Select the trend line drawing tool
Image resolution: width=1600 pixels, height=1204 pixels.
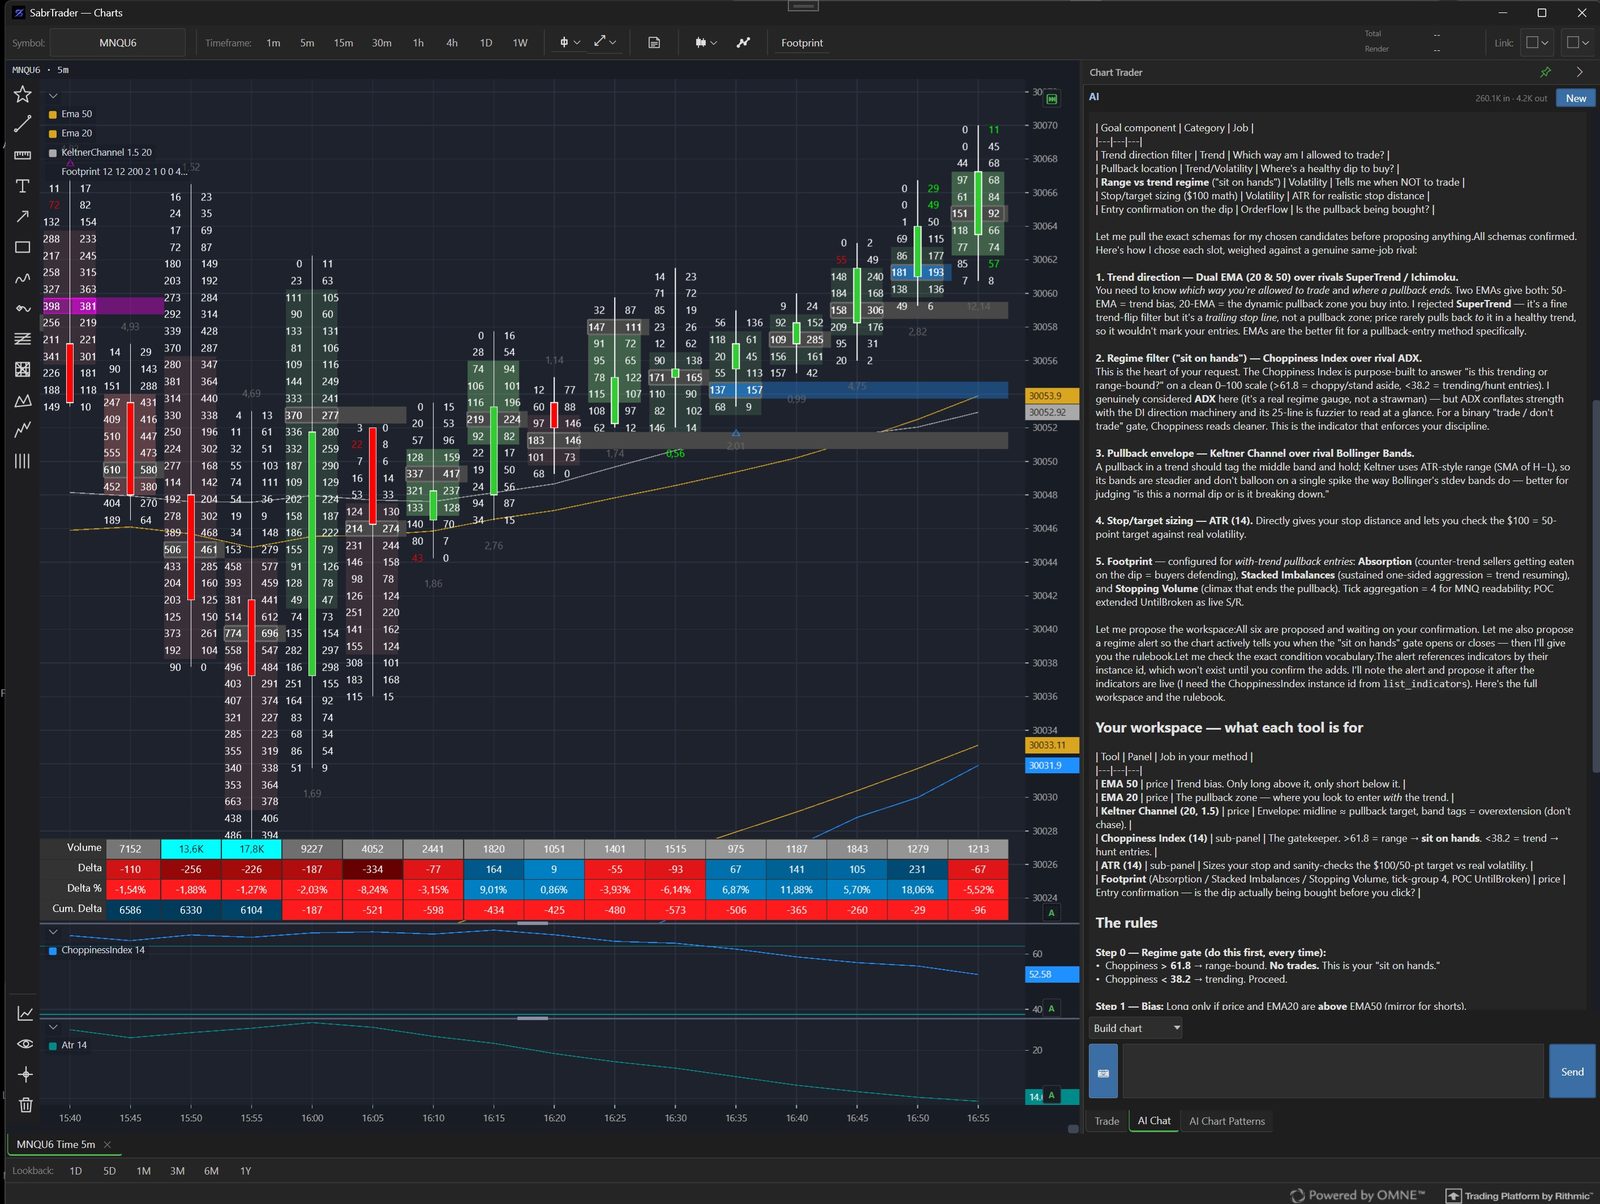tap(22, 124)
